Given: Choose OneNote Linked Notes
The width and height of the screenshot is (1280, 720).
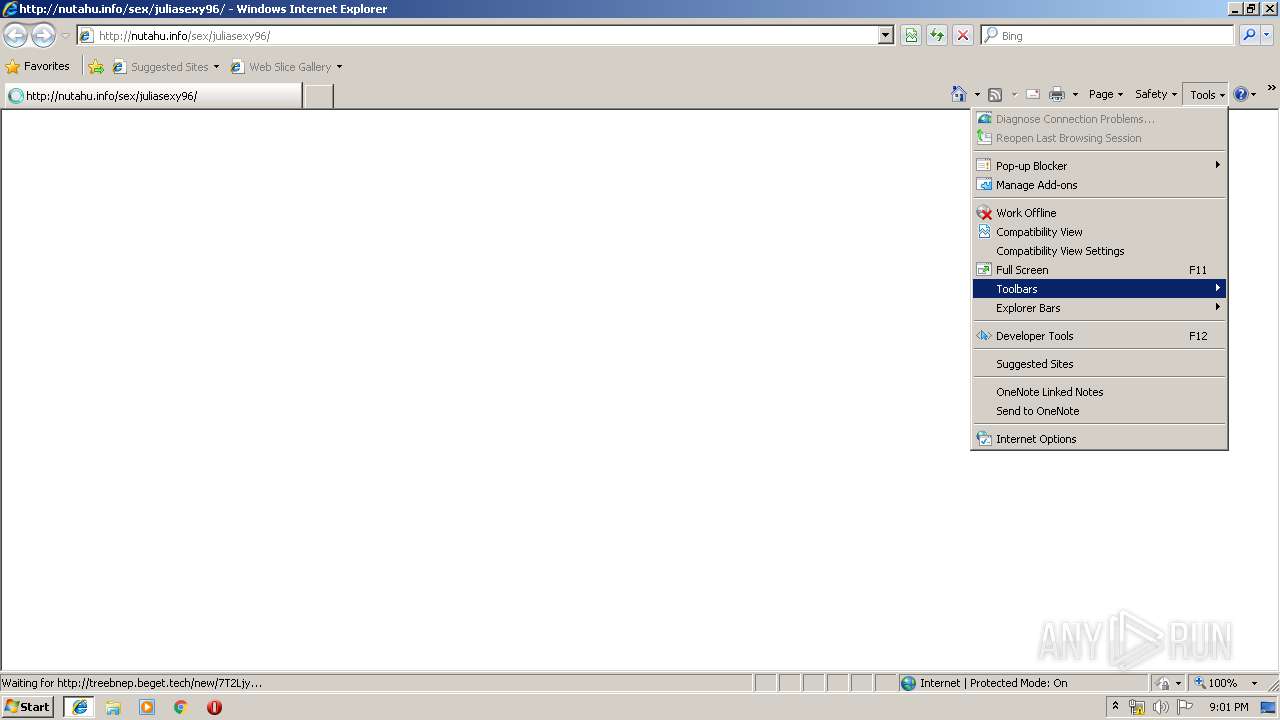Looking at the screenshot, I should [x=1099, y=392].
